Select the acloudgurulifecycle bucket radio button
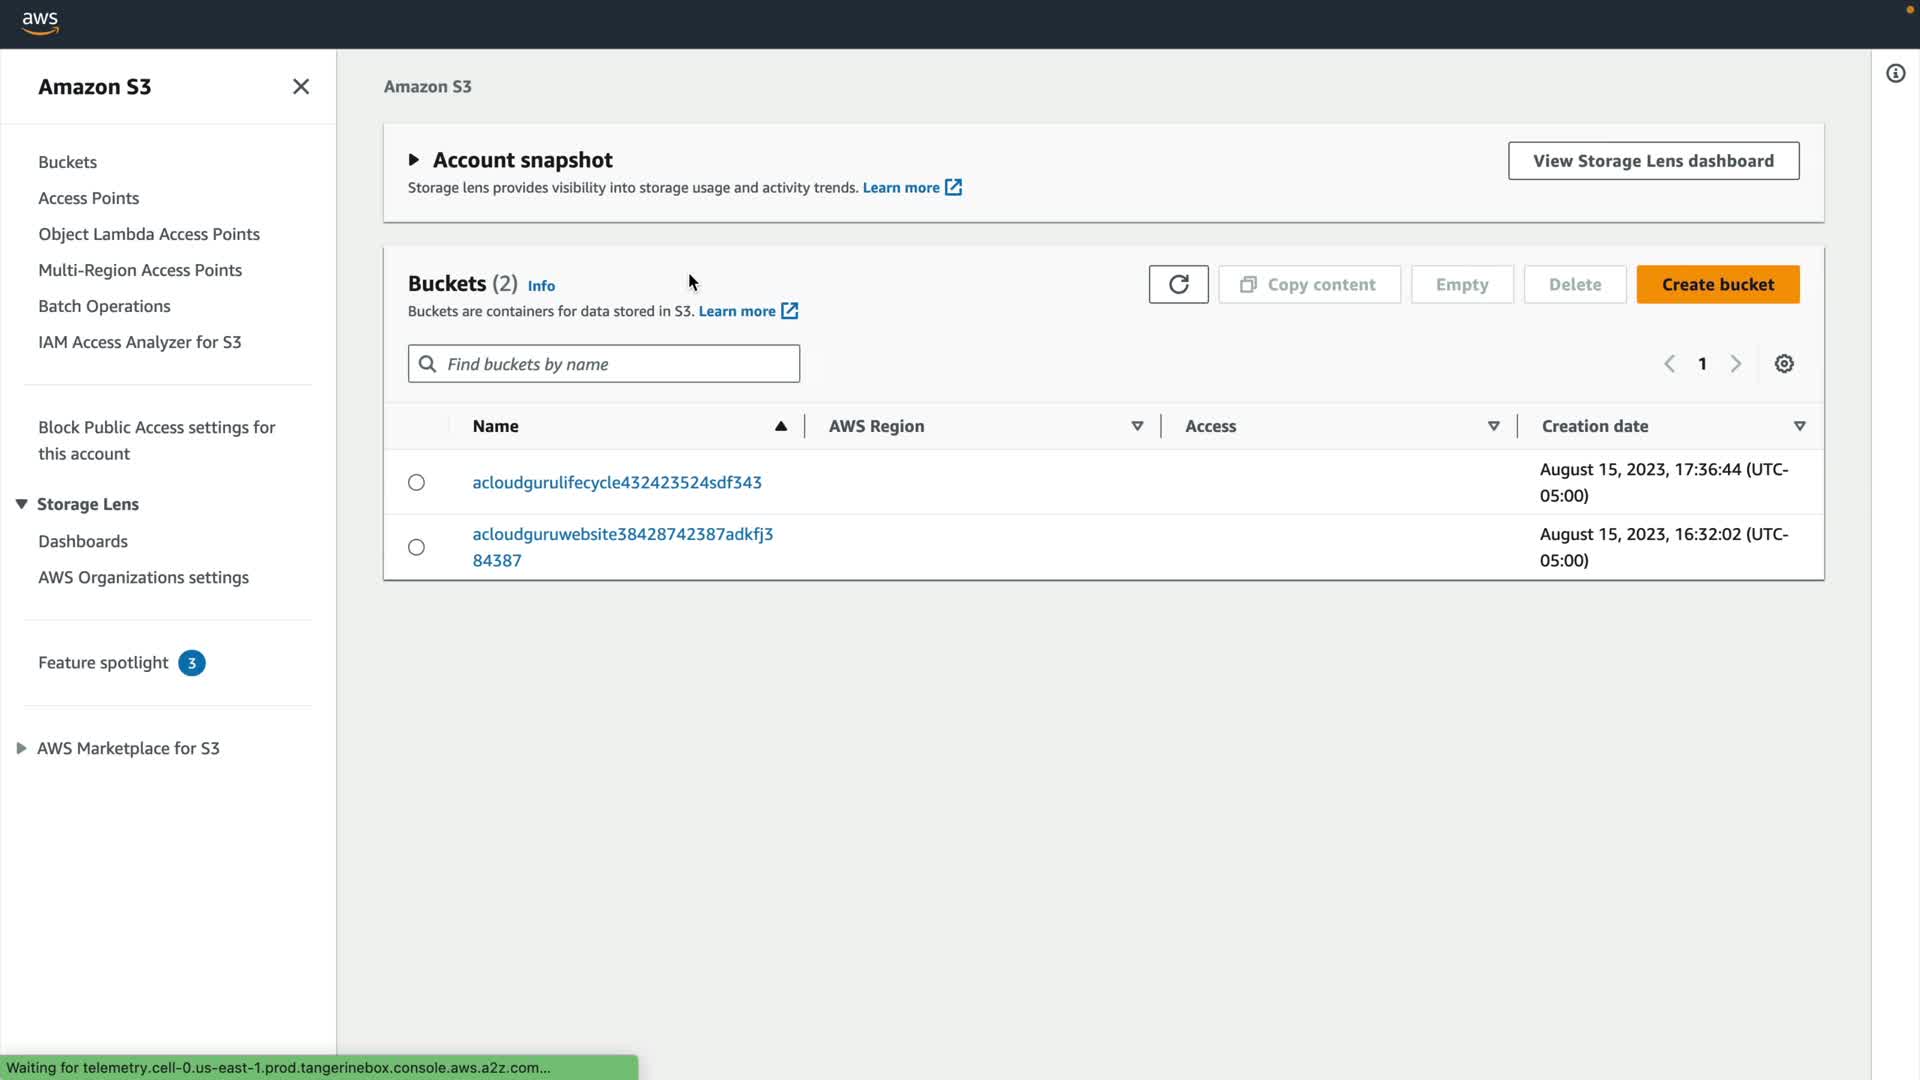The image size is (1920, 1080). click(x=416, y=483)
